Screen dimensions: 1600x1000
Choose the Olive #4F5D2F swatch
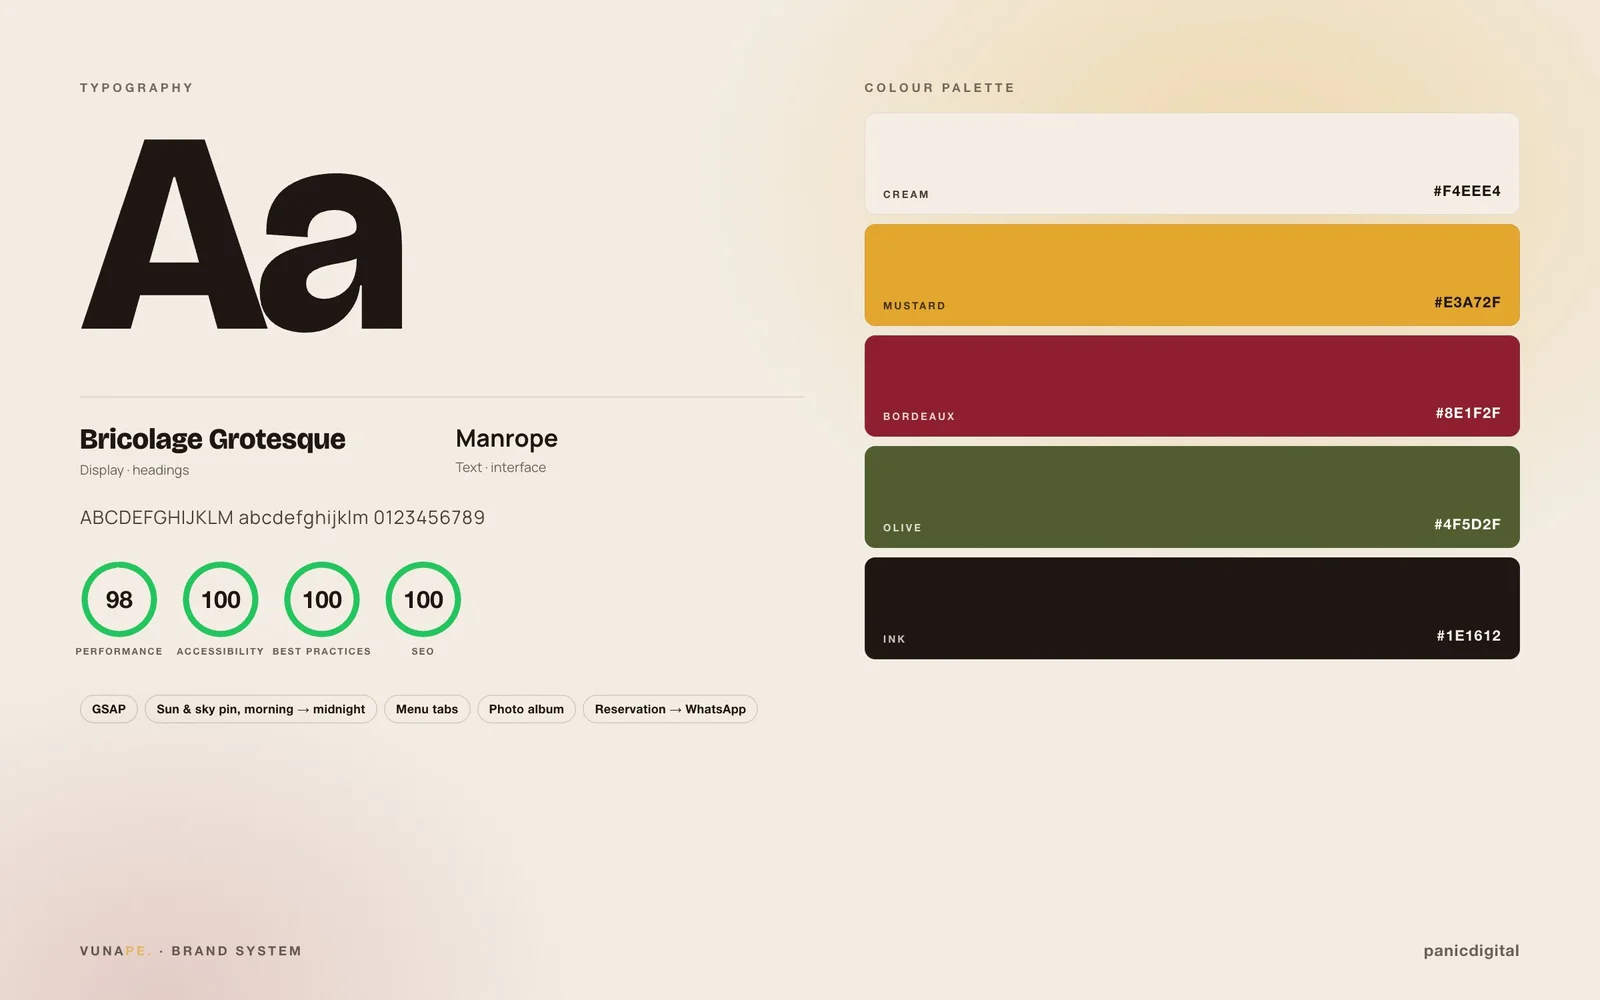coord(1191,497)
